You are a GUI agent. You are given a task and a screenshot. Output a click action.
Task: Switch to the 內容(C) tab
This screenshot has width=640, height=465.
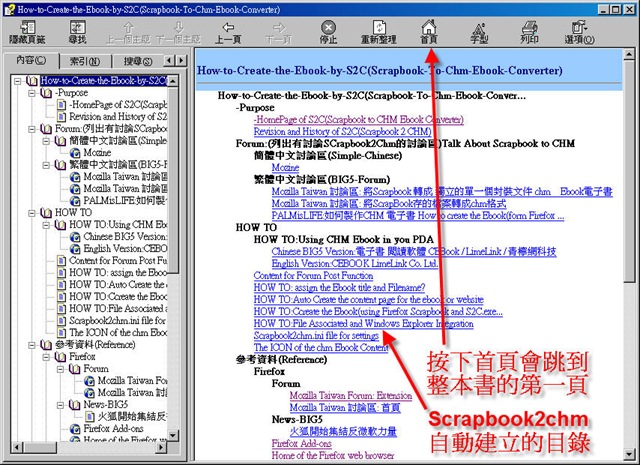point(31,60)
